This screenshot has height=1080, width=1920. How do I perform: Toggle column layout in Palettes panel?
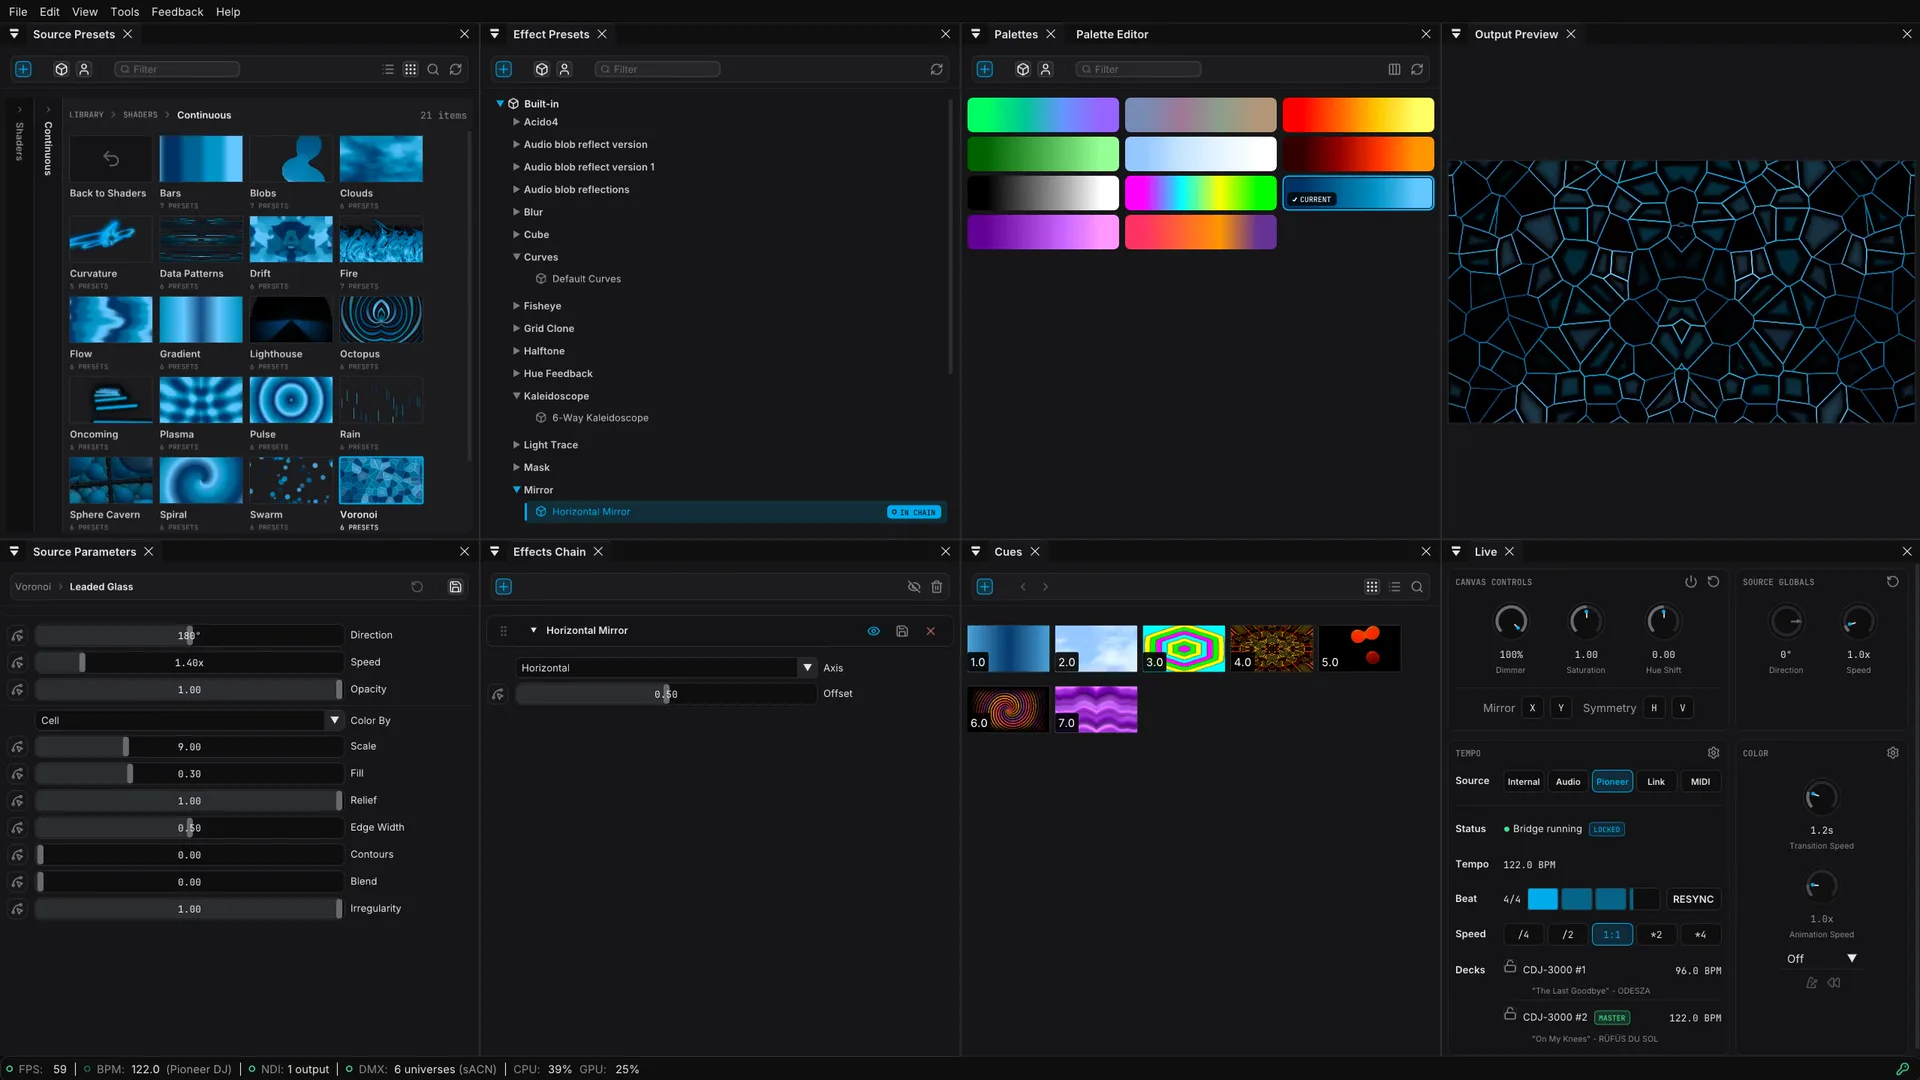click(x=1394, y=69)
